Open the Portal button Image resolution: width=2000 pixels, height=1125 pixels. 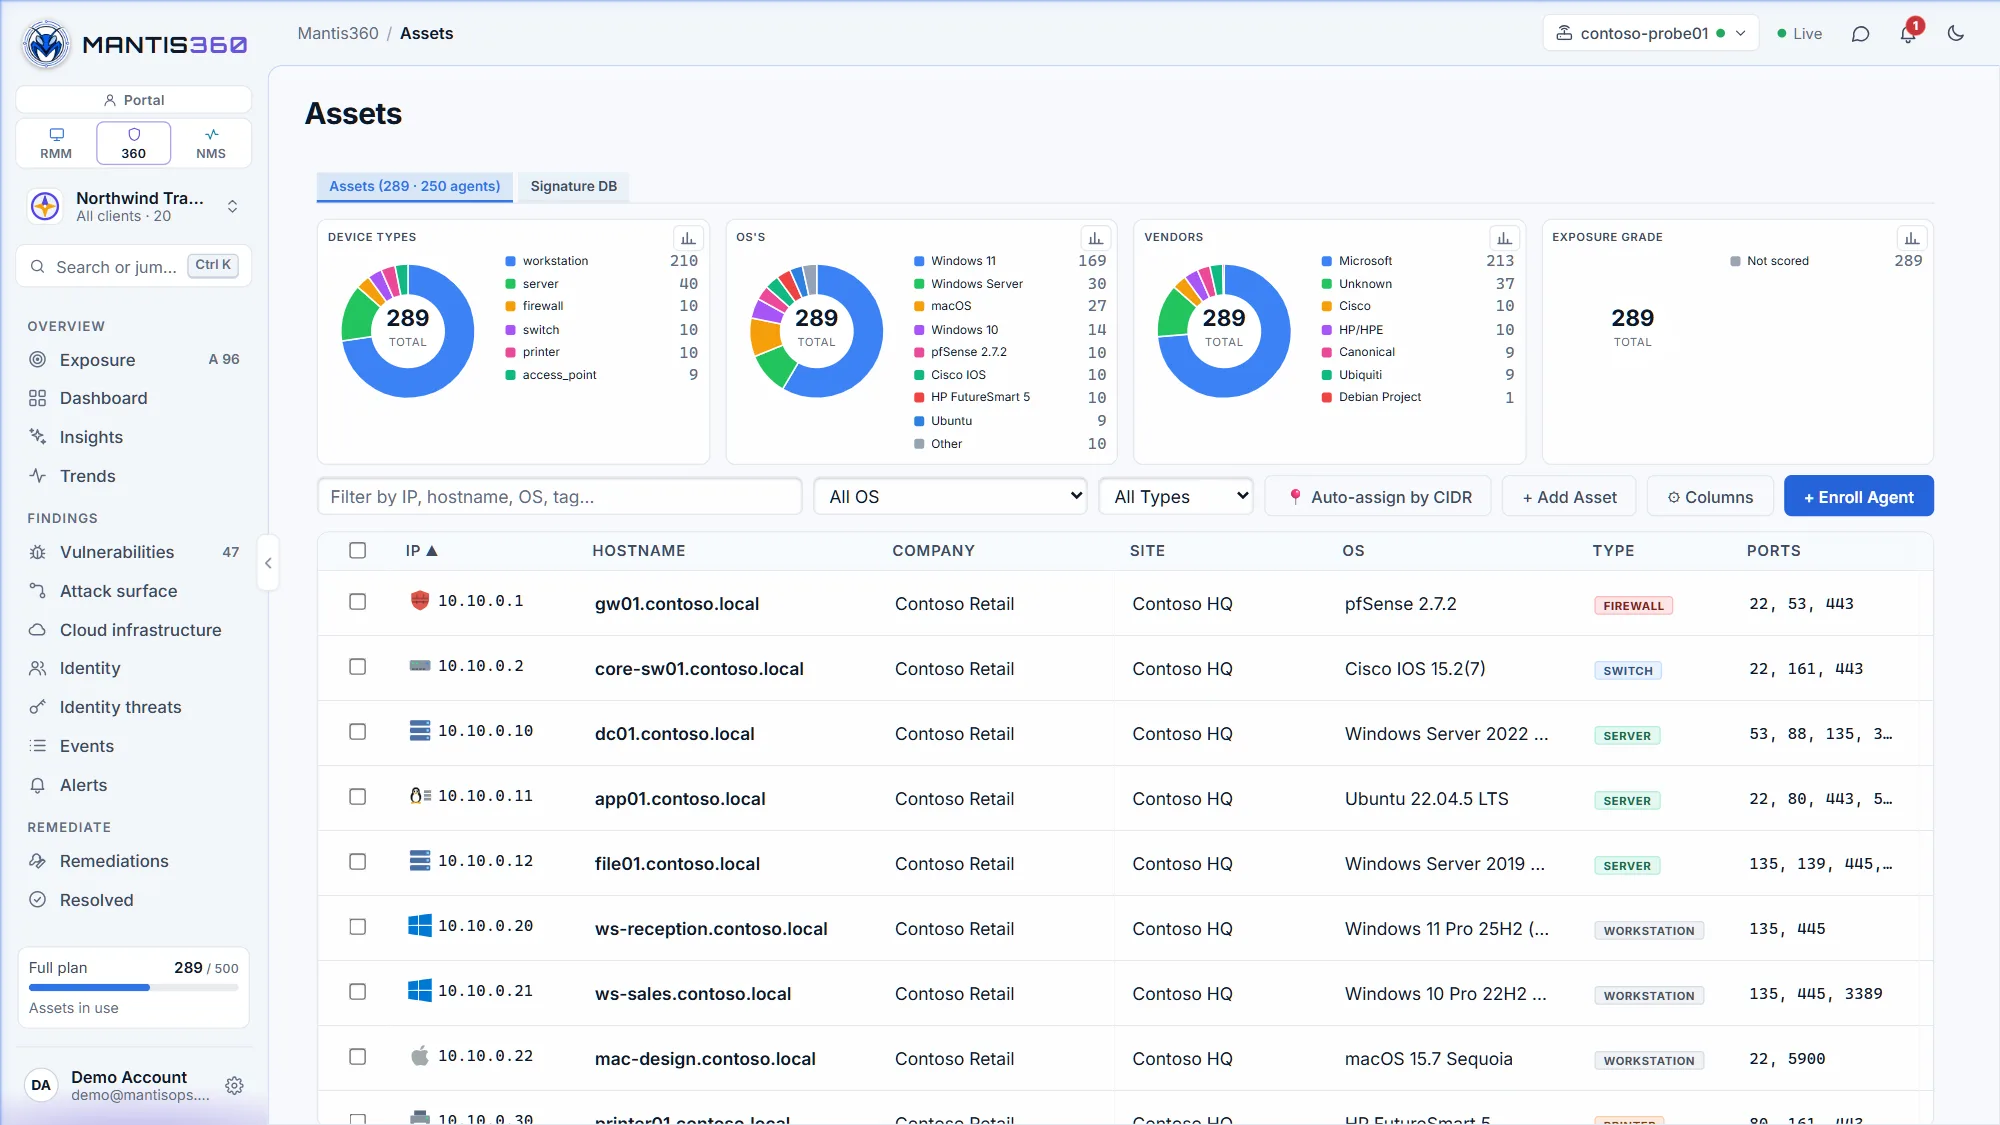pos(133,100)
